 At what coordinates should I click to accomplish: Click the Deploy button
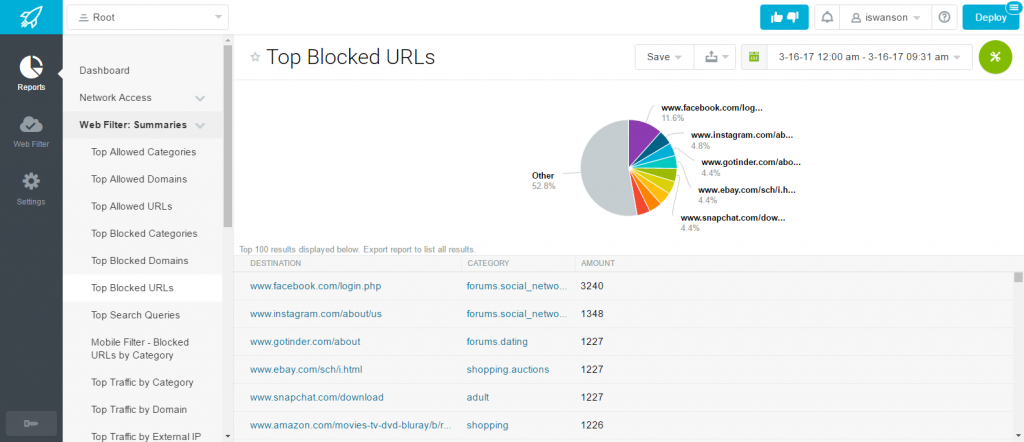991,18
